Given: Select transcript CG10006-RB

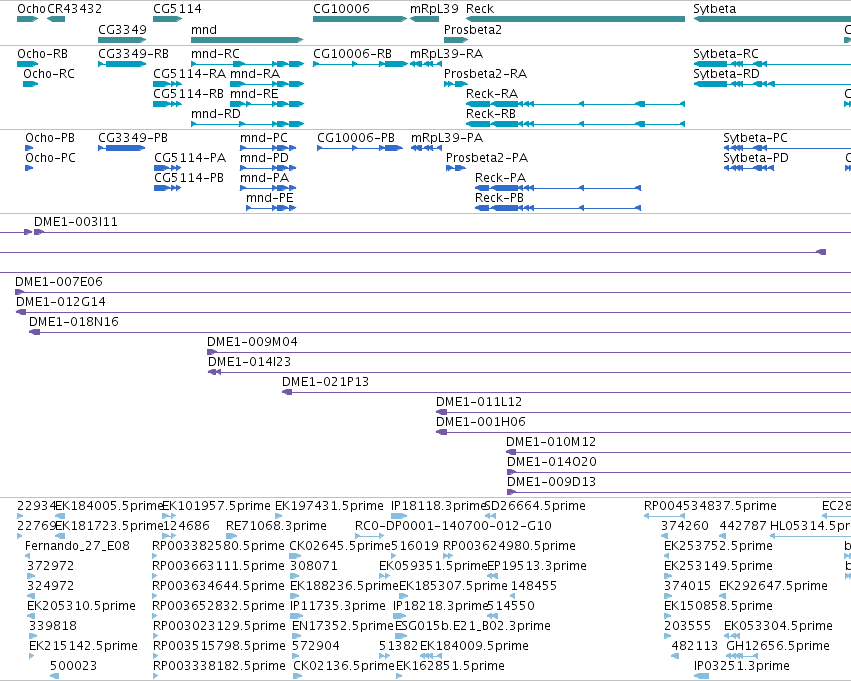Looking at the screenshot, I should point(360,64).
